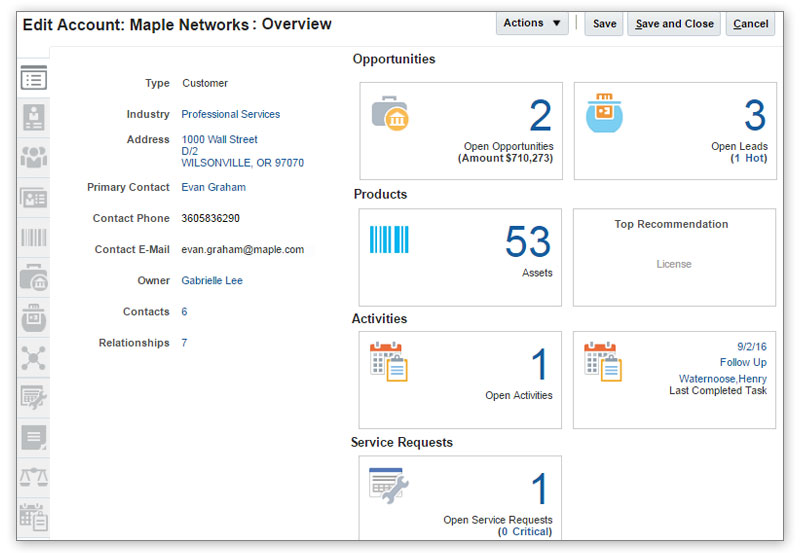Cancel editing the account

750,24
